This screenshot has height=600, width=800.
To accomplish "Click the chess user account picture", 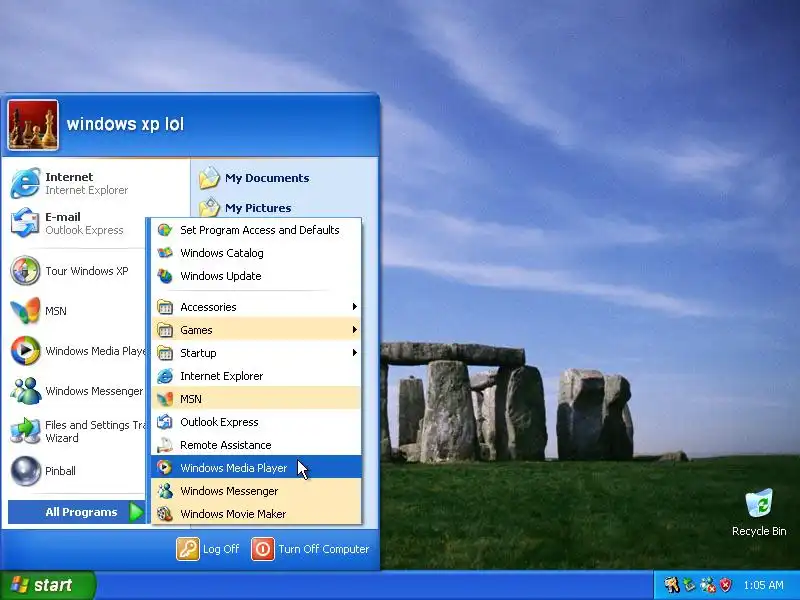I will (33, 125).
